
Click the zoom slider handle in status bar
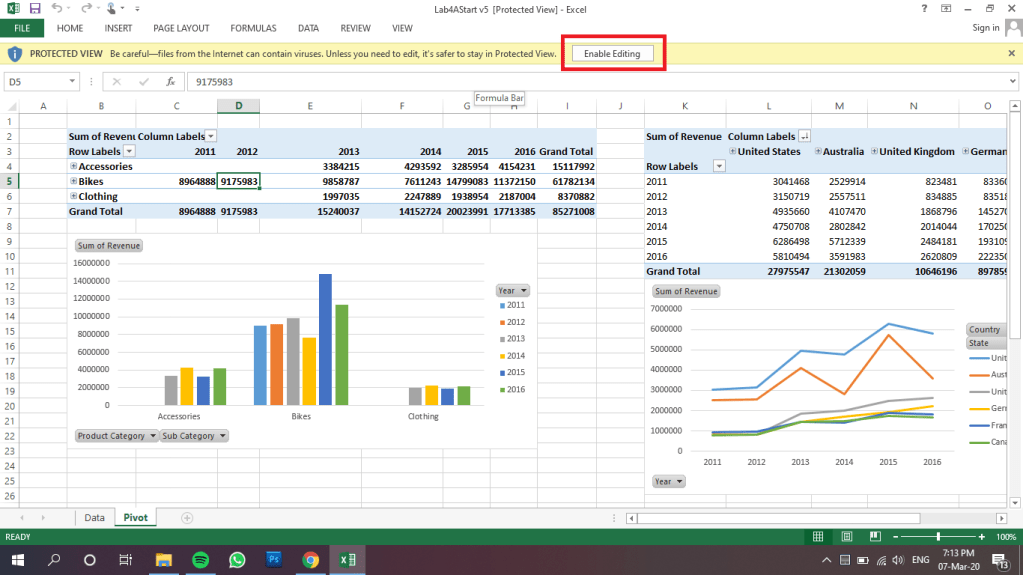938,537
